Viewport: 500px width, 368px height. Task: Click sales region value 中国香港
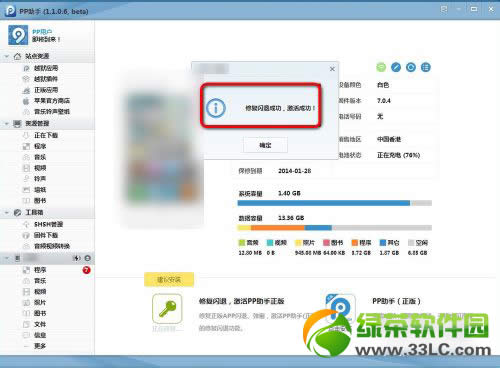tap(389, 139)
